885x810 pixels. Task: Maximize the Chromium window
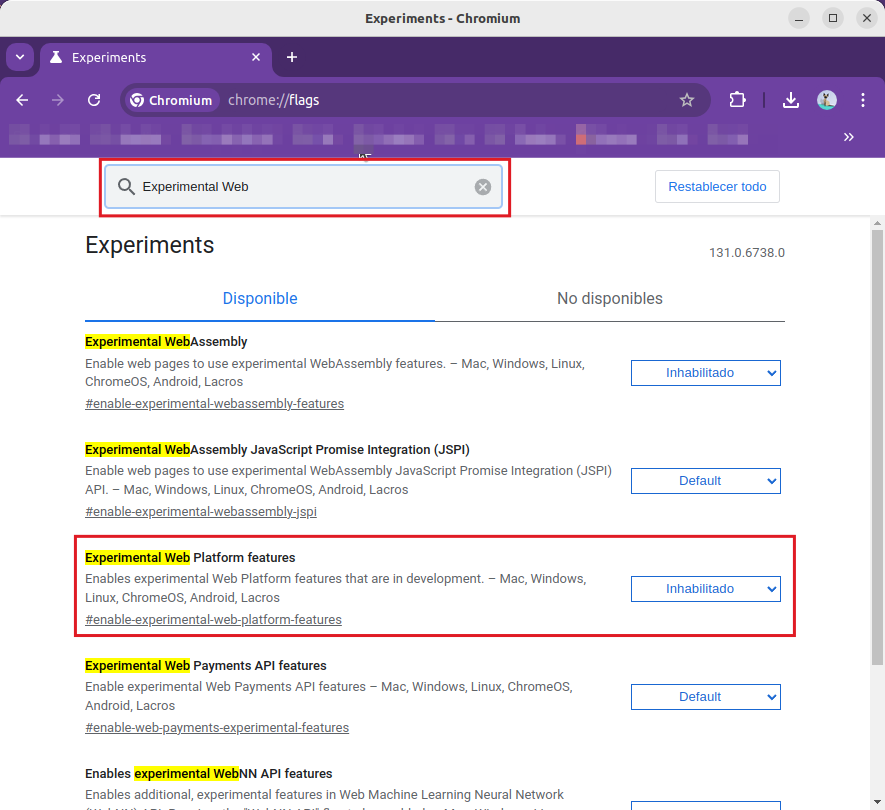pos(833,19)
